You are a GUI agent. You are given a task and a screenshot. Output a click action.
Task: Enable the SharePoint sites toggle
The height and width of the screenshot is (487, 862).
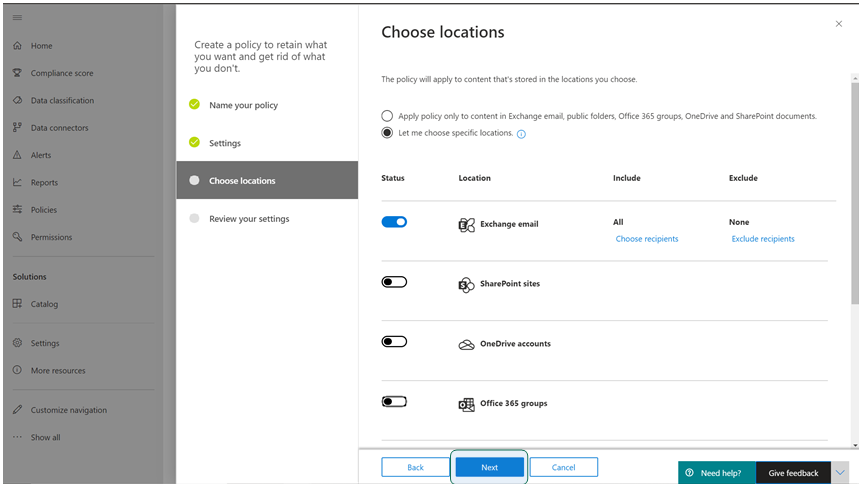coord(394,282)
